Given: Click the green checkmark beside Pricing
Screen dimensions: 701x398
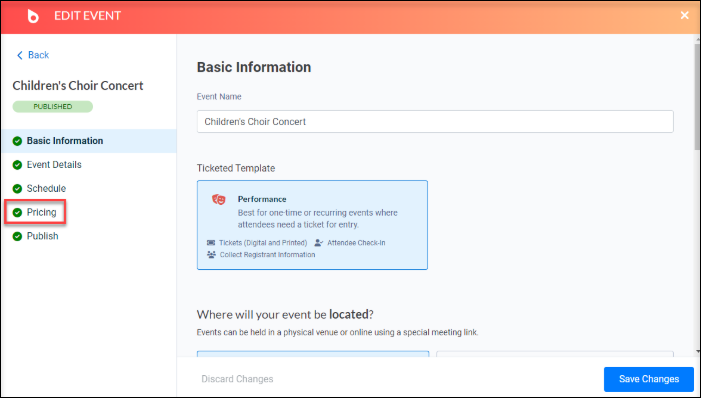Looking at the screenshot, I should [x=17, y=212].
